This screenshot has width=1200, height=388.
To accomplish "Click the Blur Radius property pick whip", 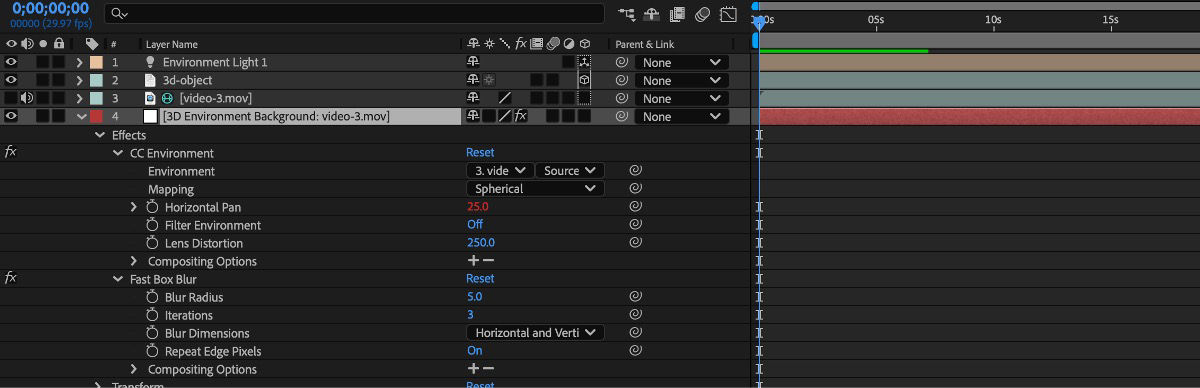I will [x=635, y=297].
